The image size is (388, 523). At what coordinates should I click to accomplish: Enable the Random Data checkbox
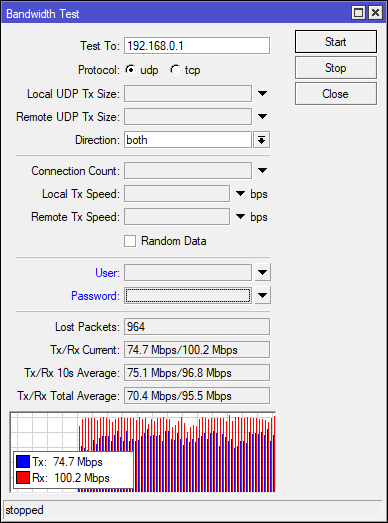(130, 241)
